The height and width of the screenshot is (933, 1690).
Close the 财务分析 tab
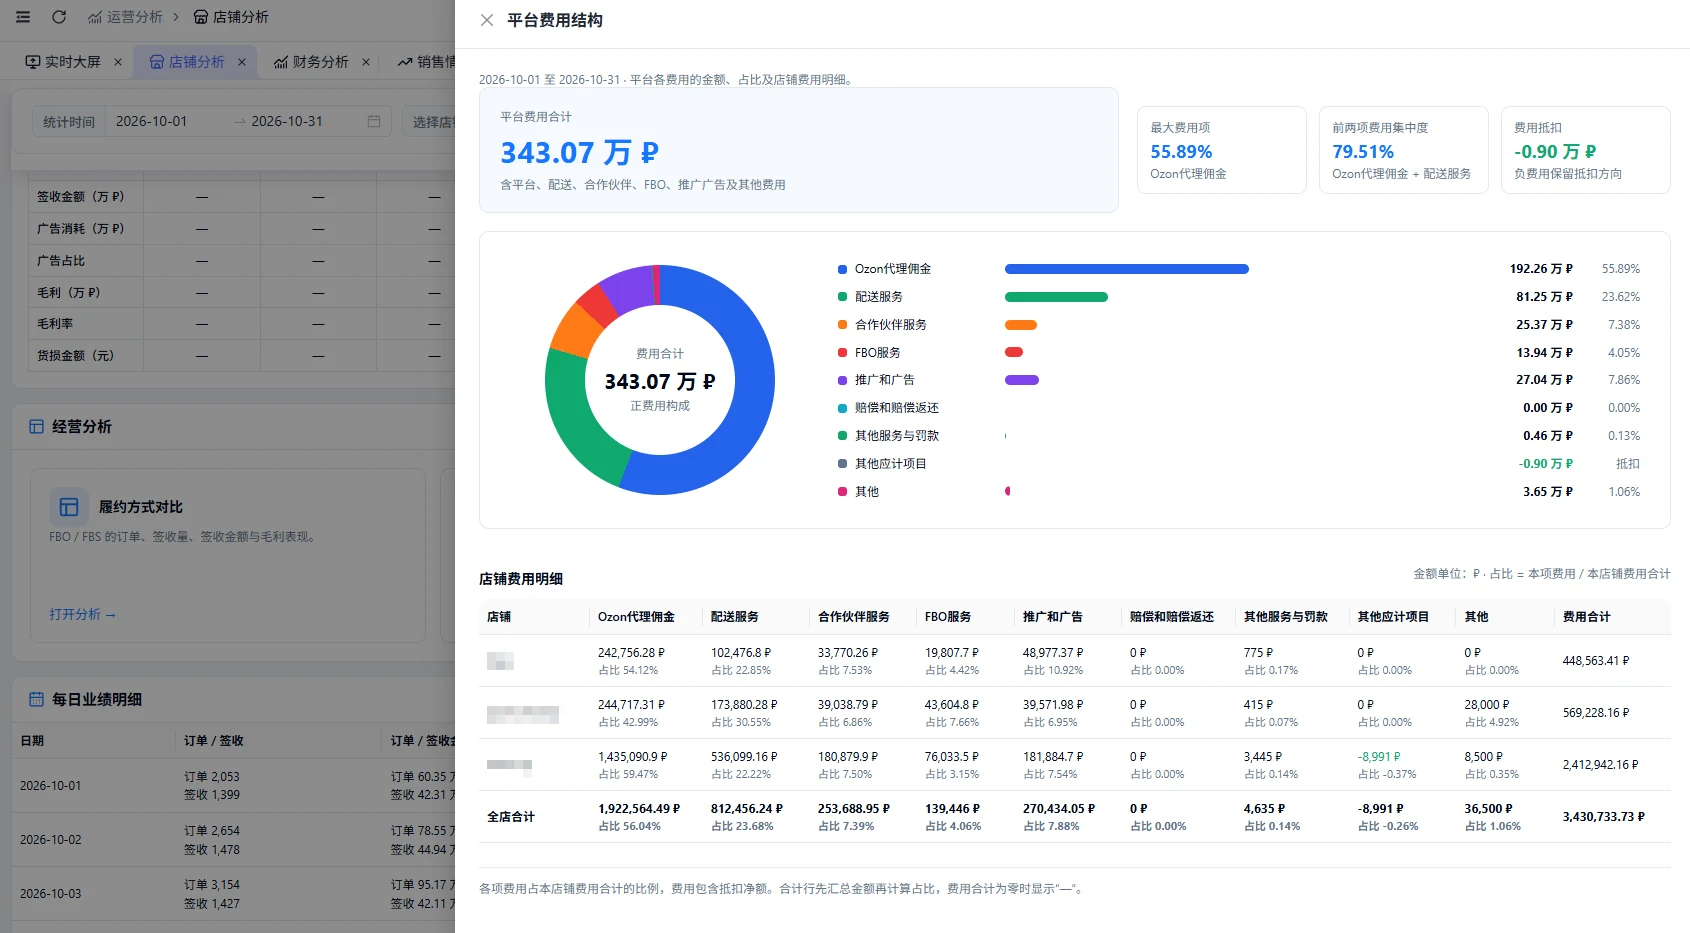(x=366, y=62)
